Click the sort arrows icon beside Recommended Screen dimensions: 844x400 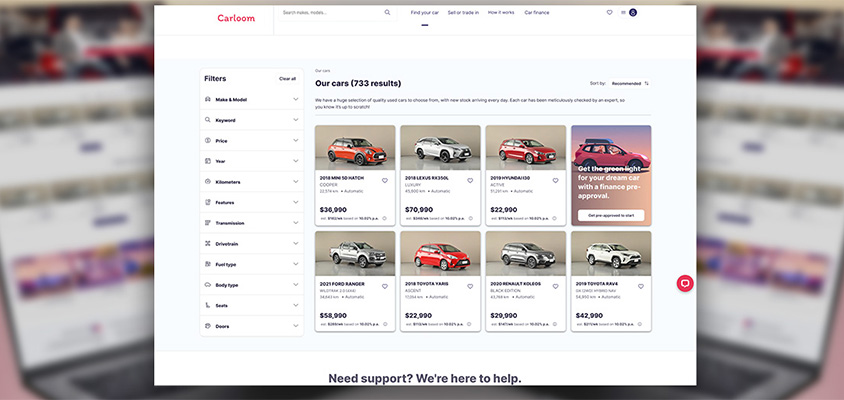pos(647,83)
